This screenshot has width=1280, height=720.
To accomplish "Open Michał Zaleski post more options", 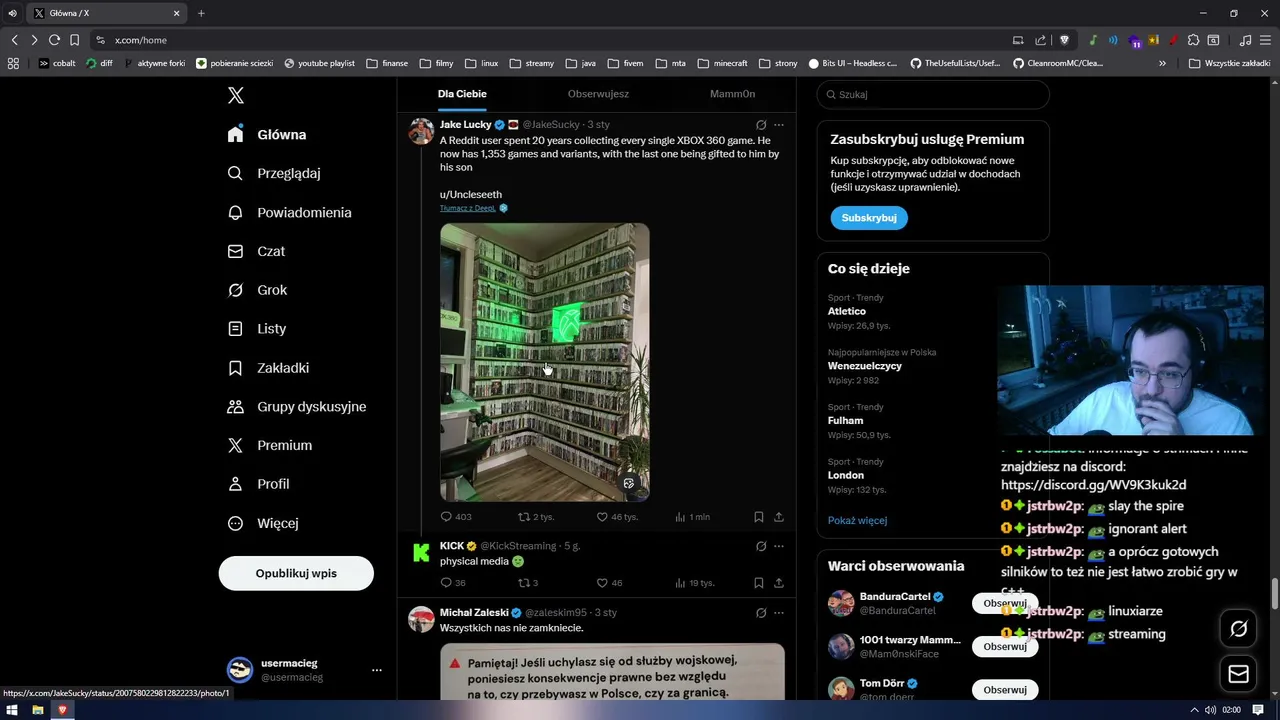I will (778, 612).
